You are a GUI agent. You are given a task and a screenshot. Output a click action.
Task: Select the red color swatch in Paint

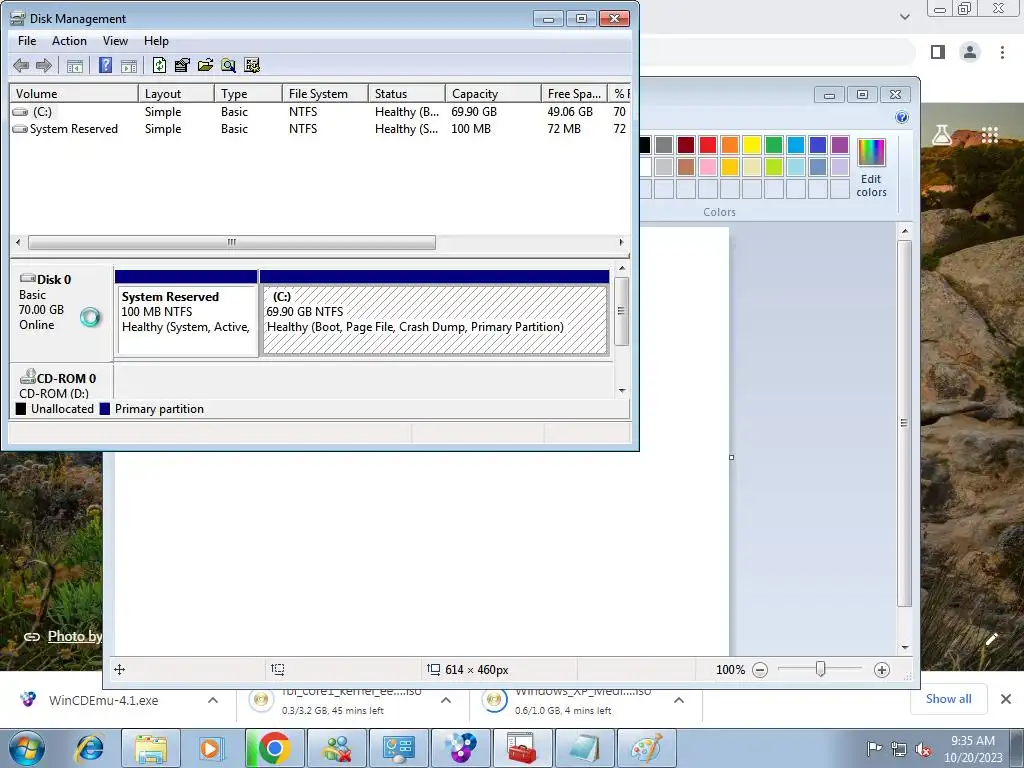(x=708, y=145)
